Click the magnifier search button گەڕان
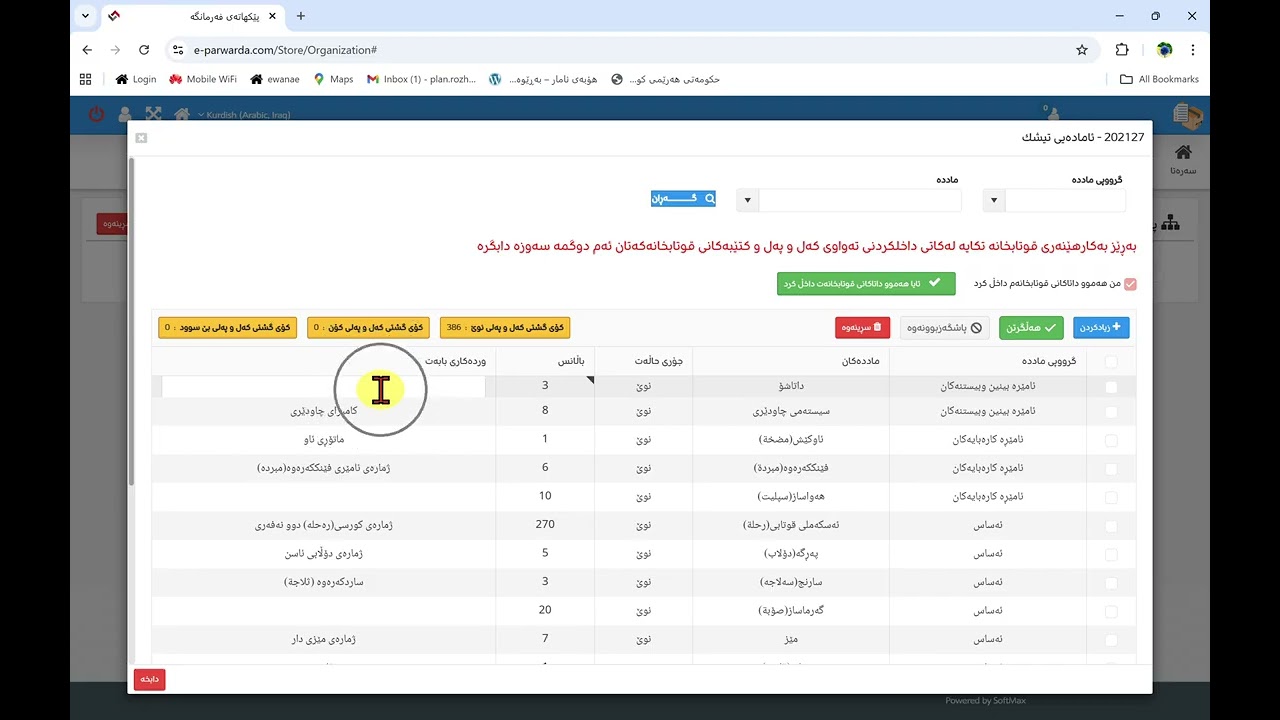 tap(684, 199)
